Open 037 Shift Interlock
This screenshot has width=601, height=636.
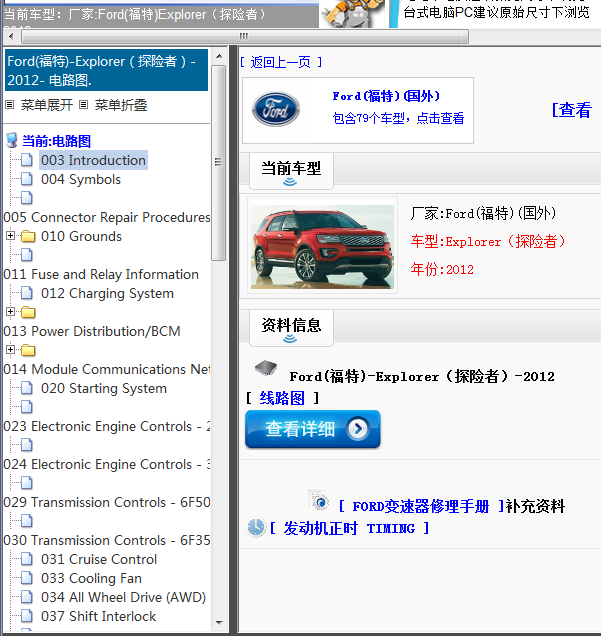98,616
